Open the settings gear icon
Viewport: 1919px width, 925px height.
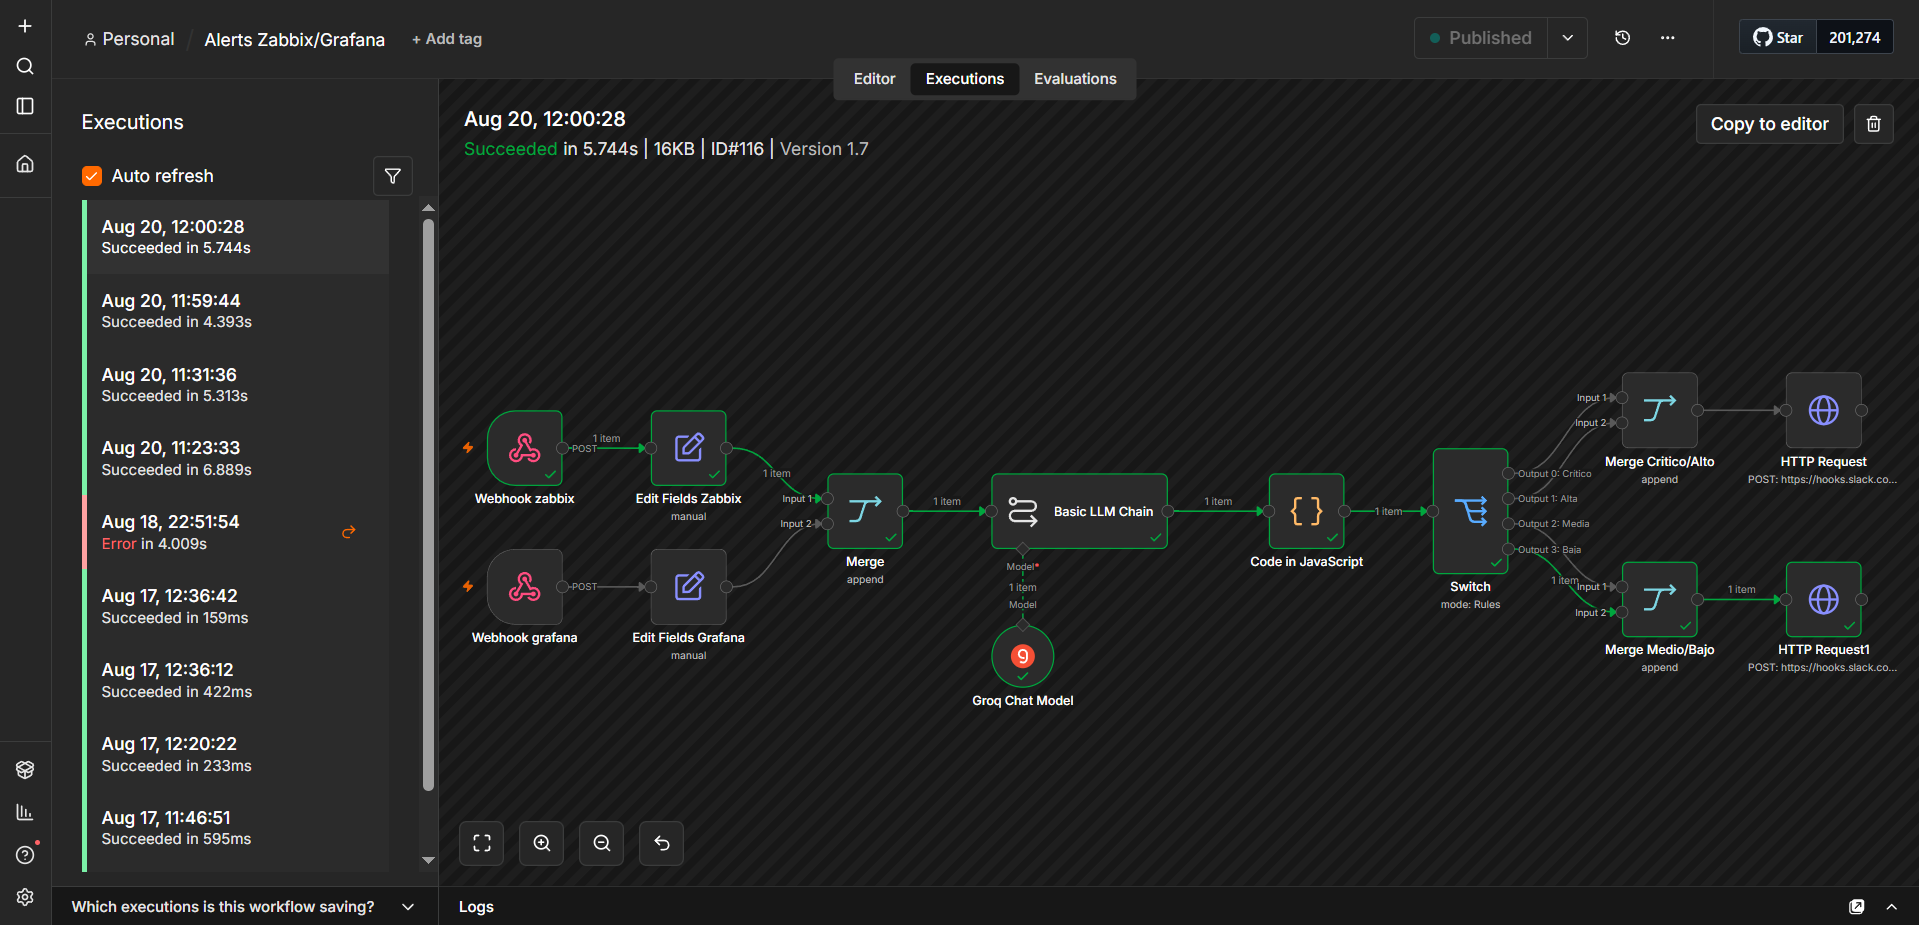(25, 897)
